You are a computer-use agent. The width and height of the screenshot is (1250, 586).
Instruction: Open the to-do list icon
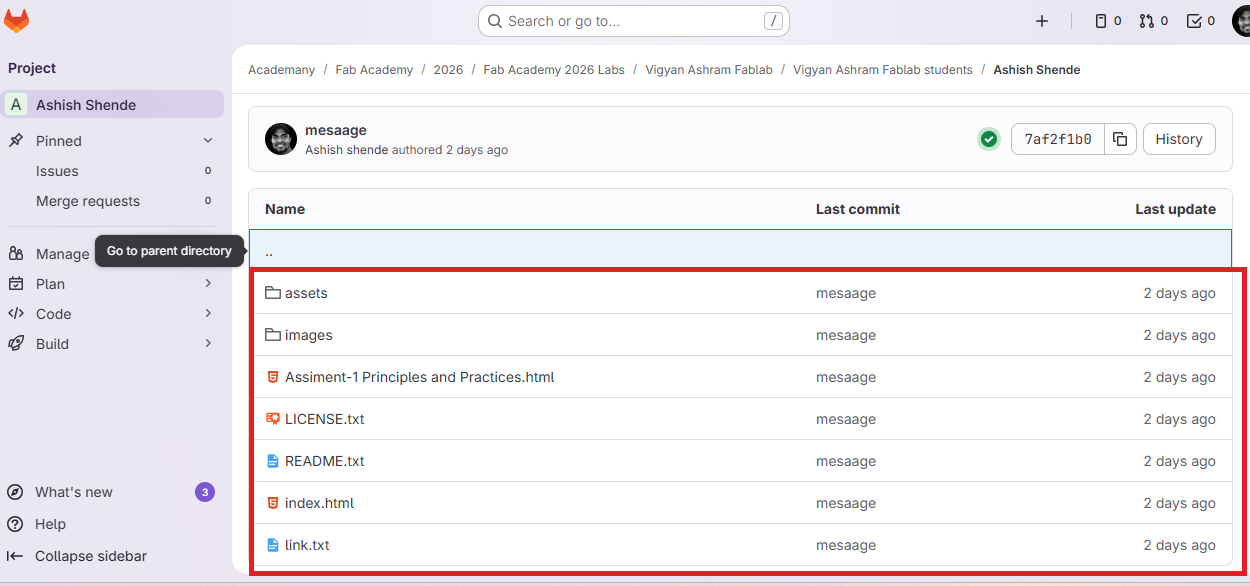click(x=1200, y=21)
